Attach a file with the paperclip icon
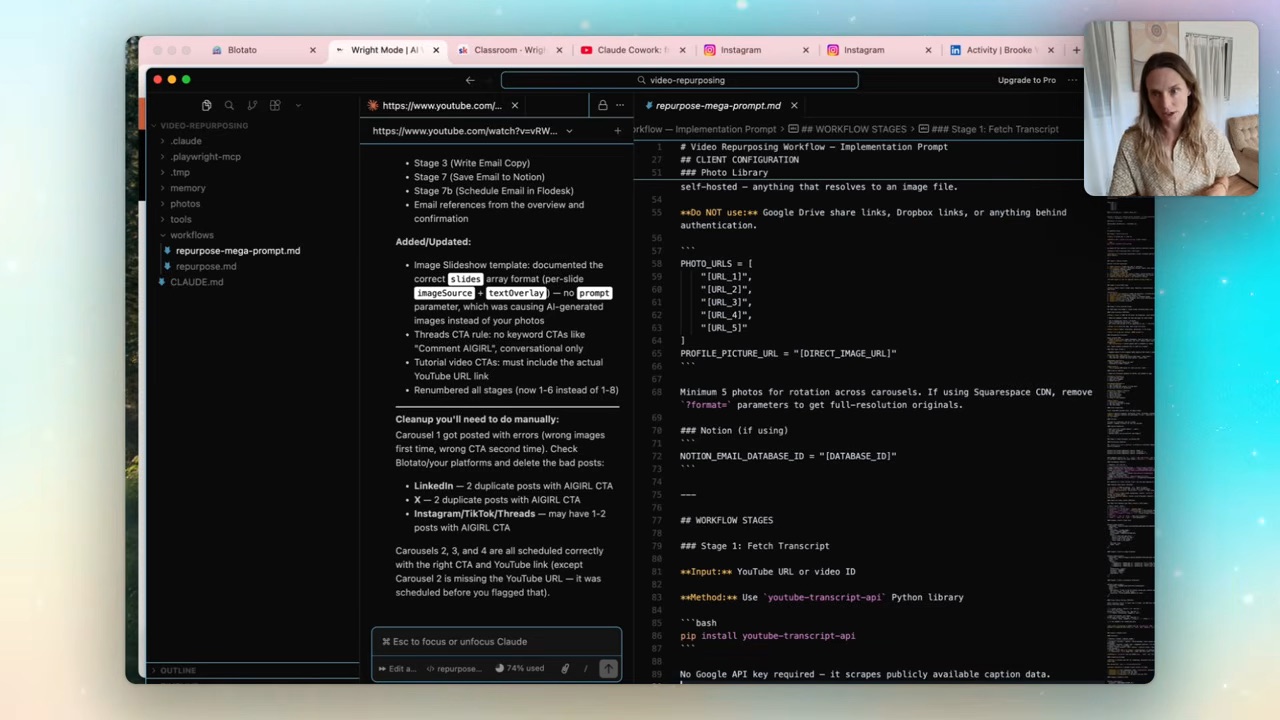Screen dimensions: 1280x720 [x=565, y=668]
